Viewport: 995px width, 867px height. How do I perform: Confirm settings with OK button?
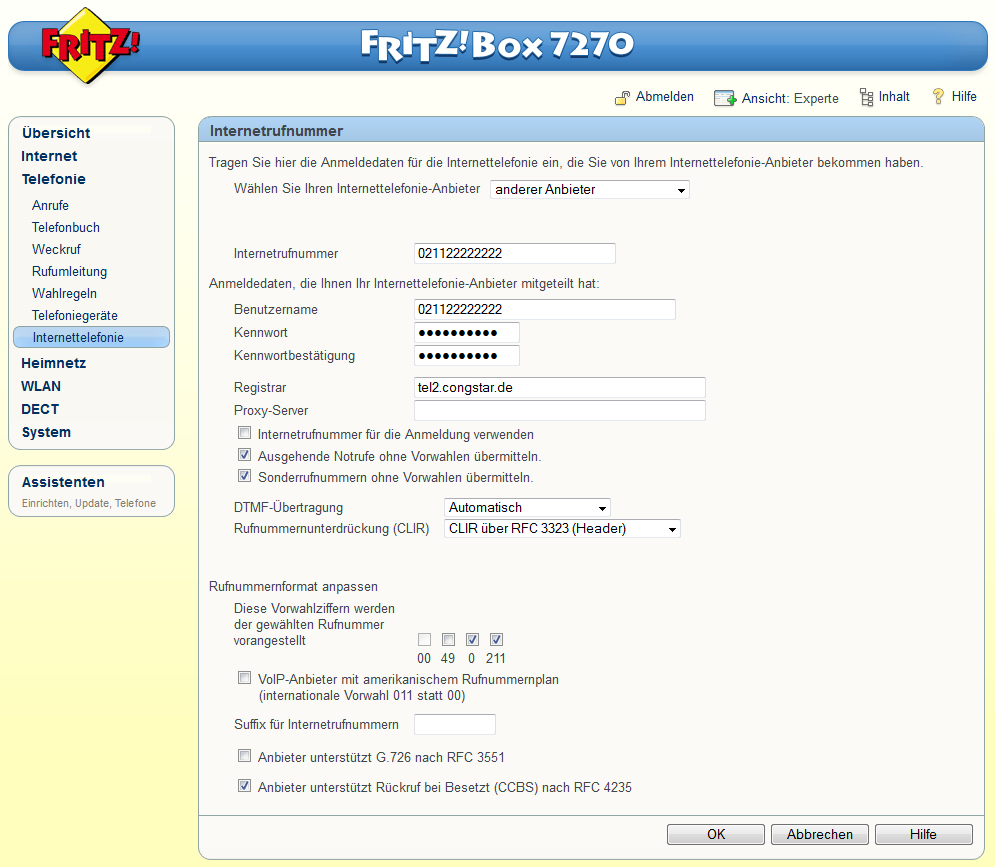pos(716,834)
